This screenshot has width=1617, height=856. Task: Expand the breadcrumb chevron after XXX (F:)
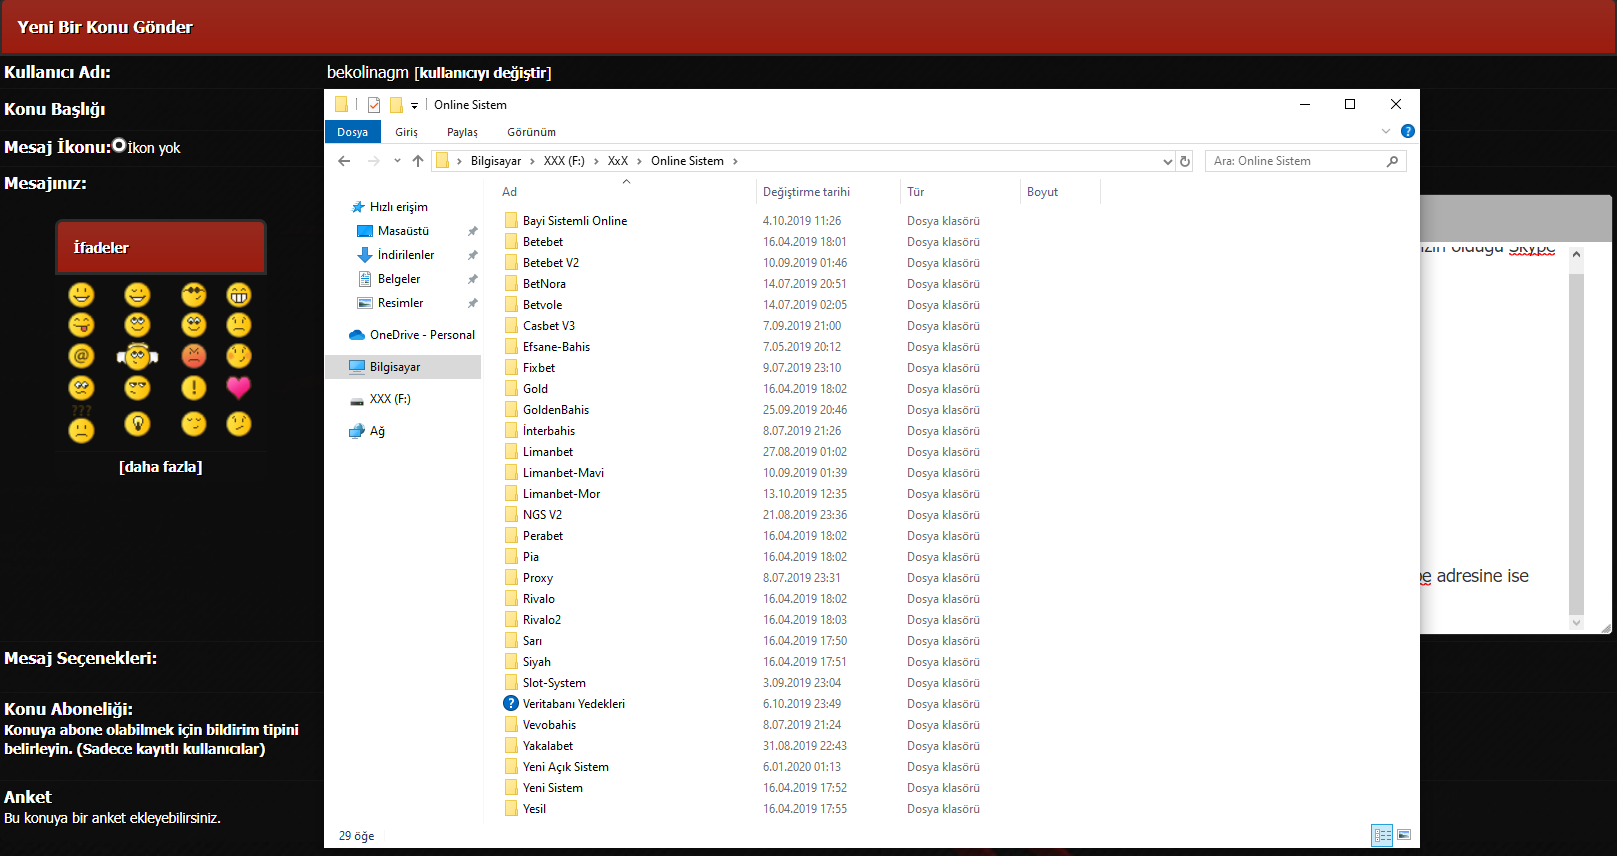[x=596, y=161]
